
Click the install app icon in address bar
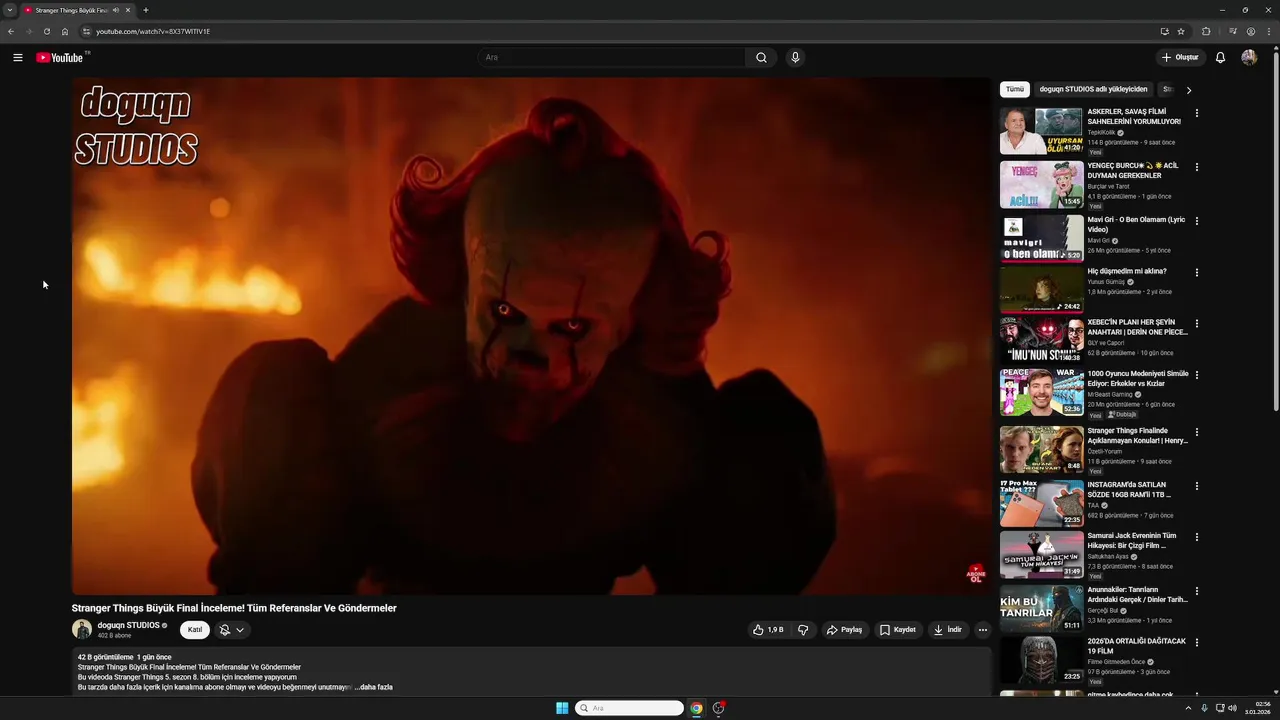[x=1164, y=31]
